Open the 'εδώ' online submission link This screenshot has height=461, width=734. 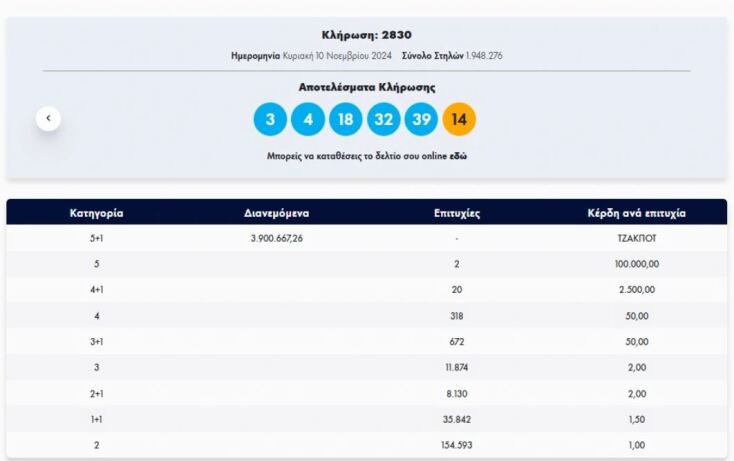[458, 156]
